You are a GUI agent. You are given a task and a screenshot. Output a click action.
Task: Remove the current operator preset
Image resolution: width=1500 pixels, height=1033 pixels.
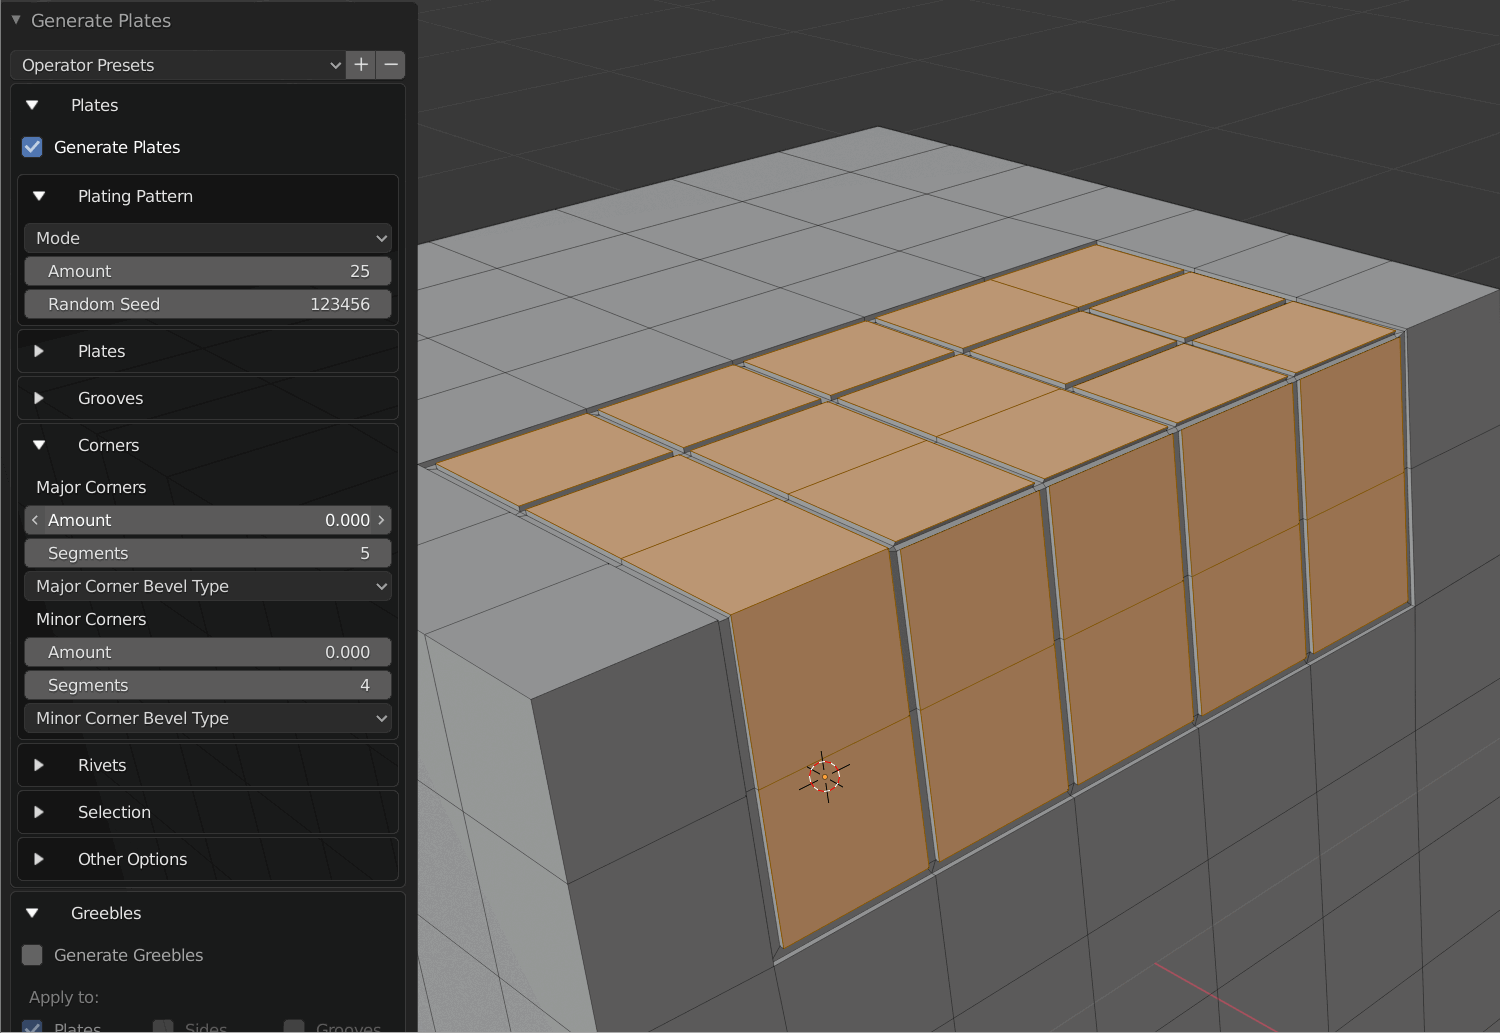pyautogui.click(x=391, y=65)
